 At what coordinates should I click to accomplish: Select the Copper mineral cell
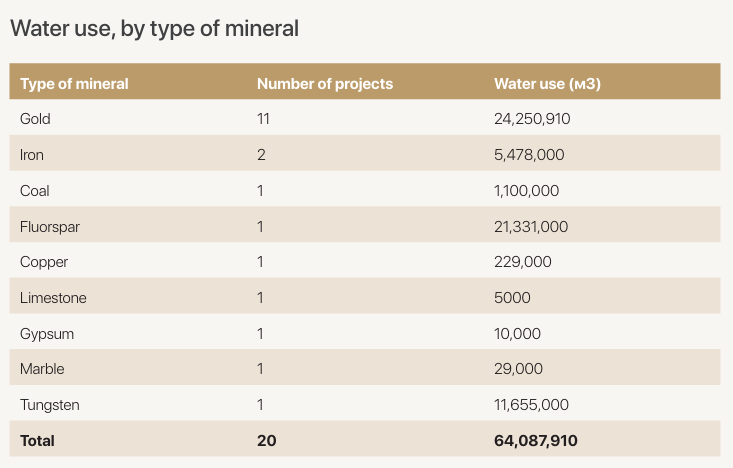41,262
